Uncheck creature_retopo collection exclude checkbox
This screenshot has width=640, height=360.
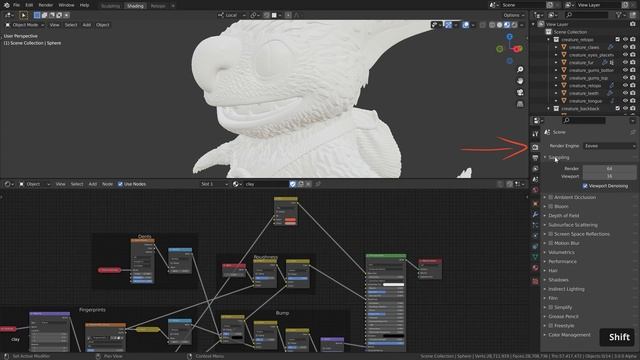pyautogui.click(x=618, y=40)
